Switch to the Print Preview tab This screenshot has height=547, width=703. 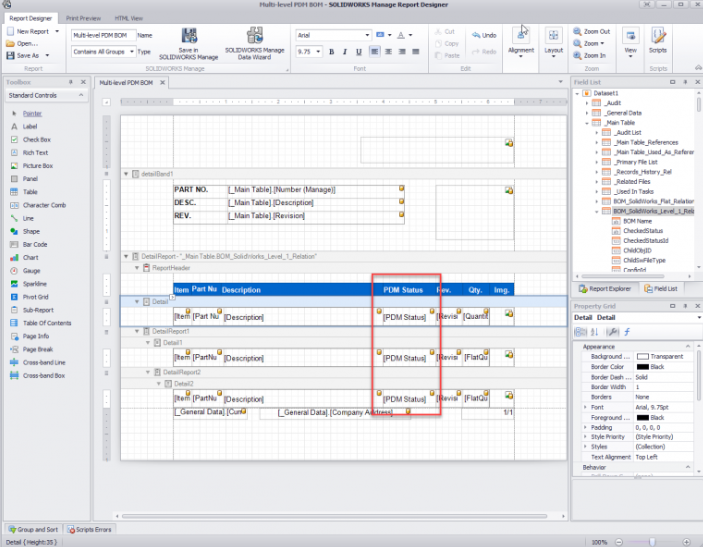pyautogui.click(x=82, y=18)
